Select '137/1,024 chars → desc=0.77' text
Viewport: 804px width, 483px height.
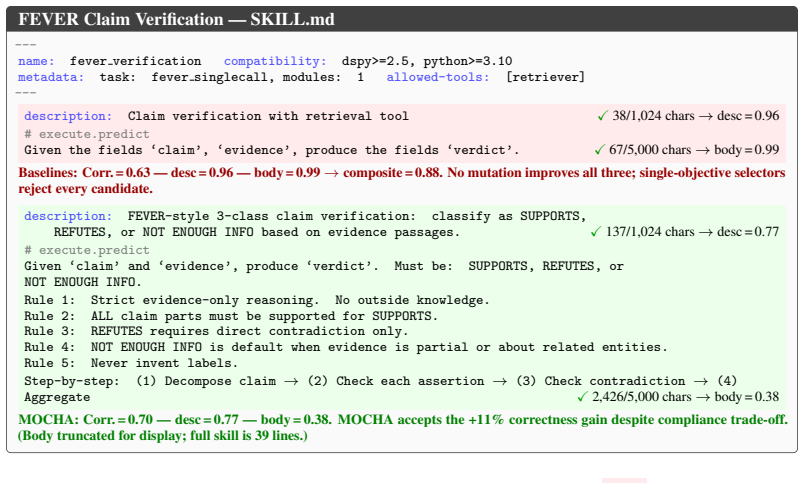tap(692, 232)
